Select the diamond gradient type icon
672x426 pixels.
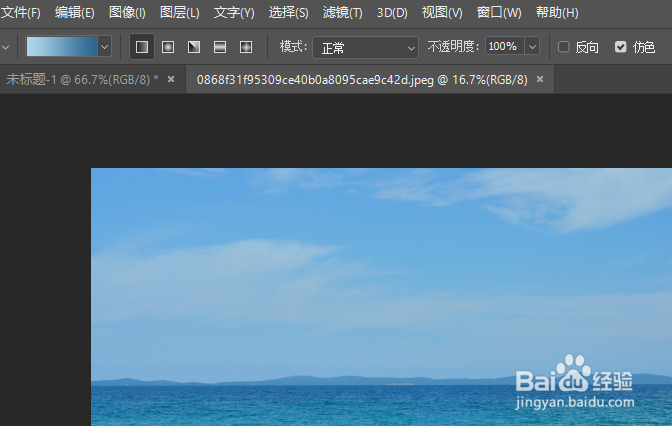click(x=246, y=47)
